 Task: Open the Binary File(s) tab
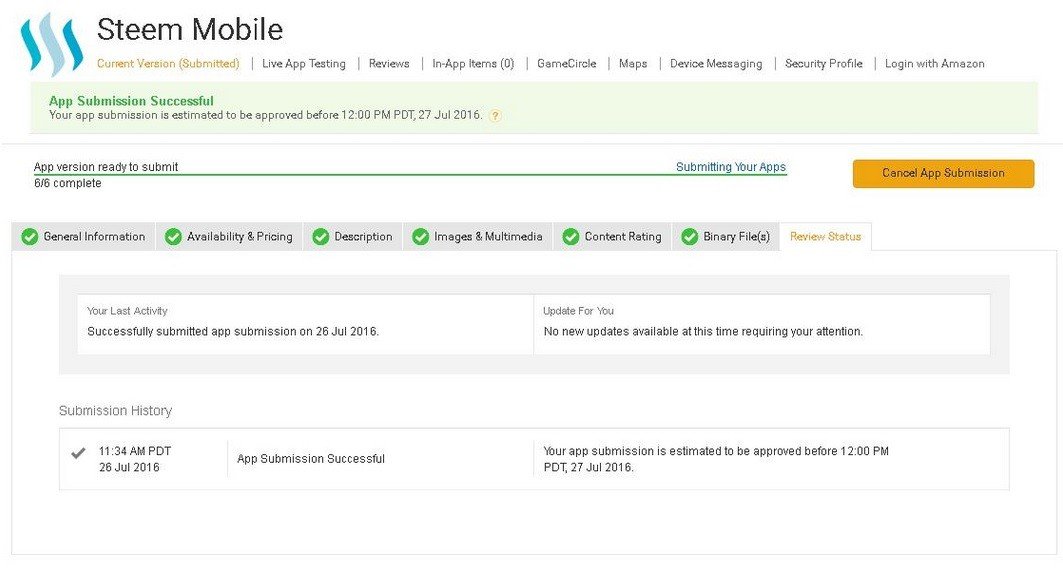[726, 237]
